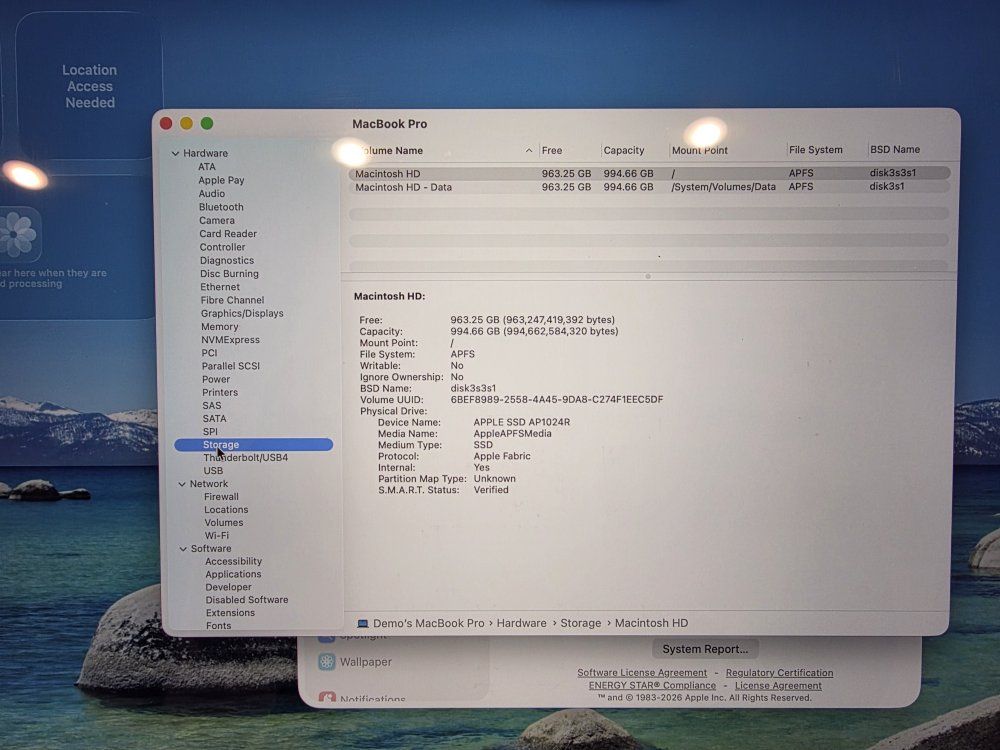Select Graphics/Displays in the sidebar

[242, 313]
